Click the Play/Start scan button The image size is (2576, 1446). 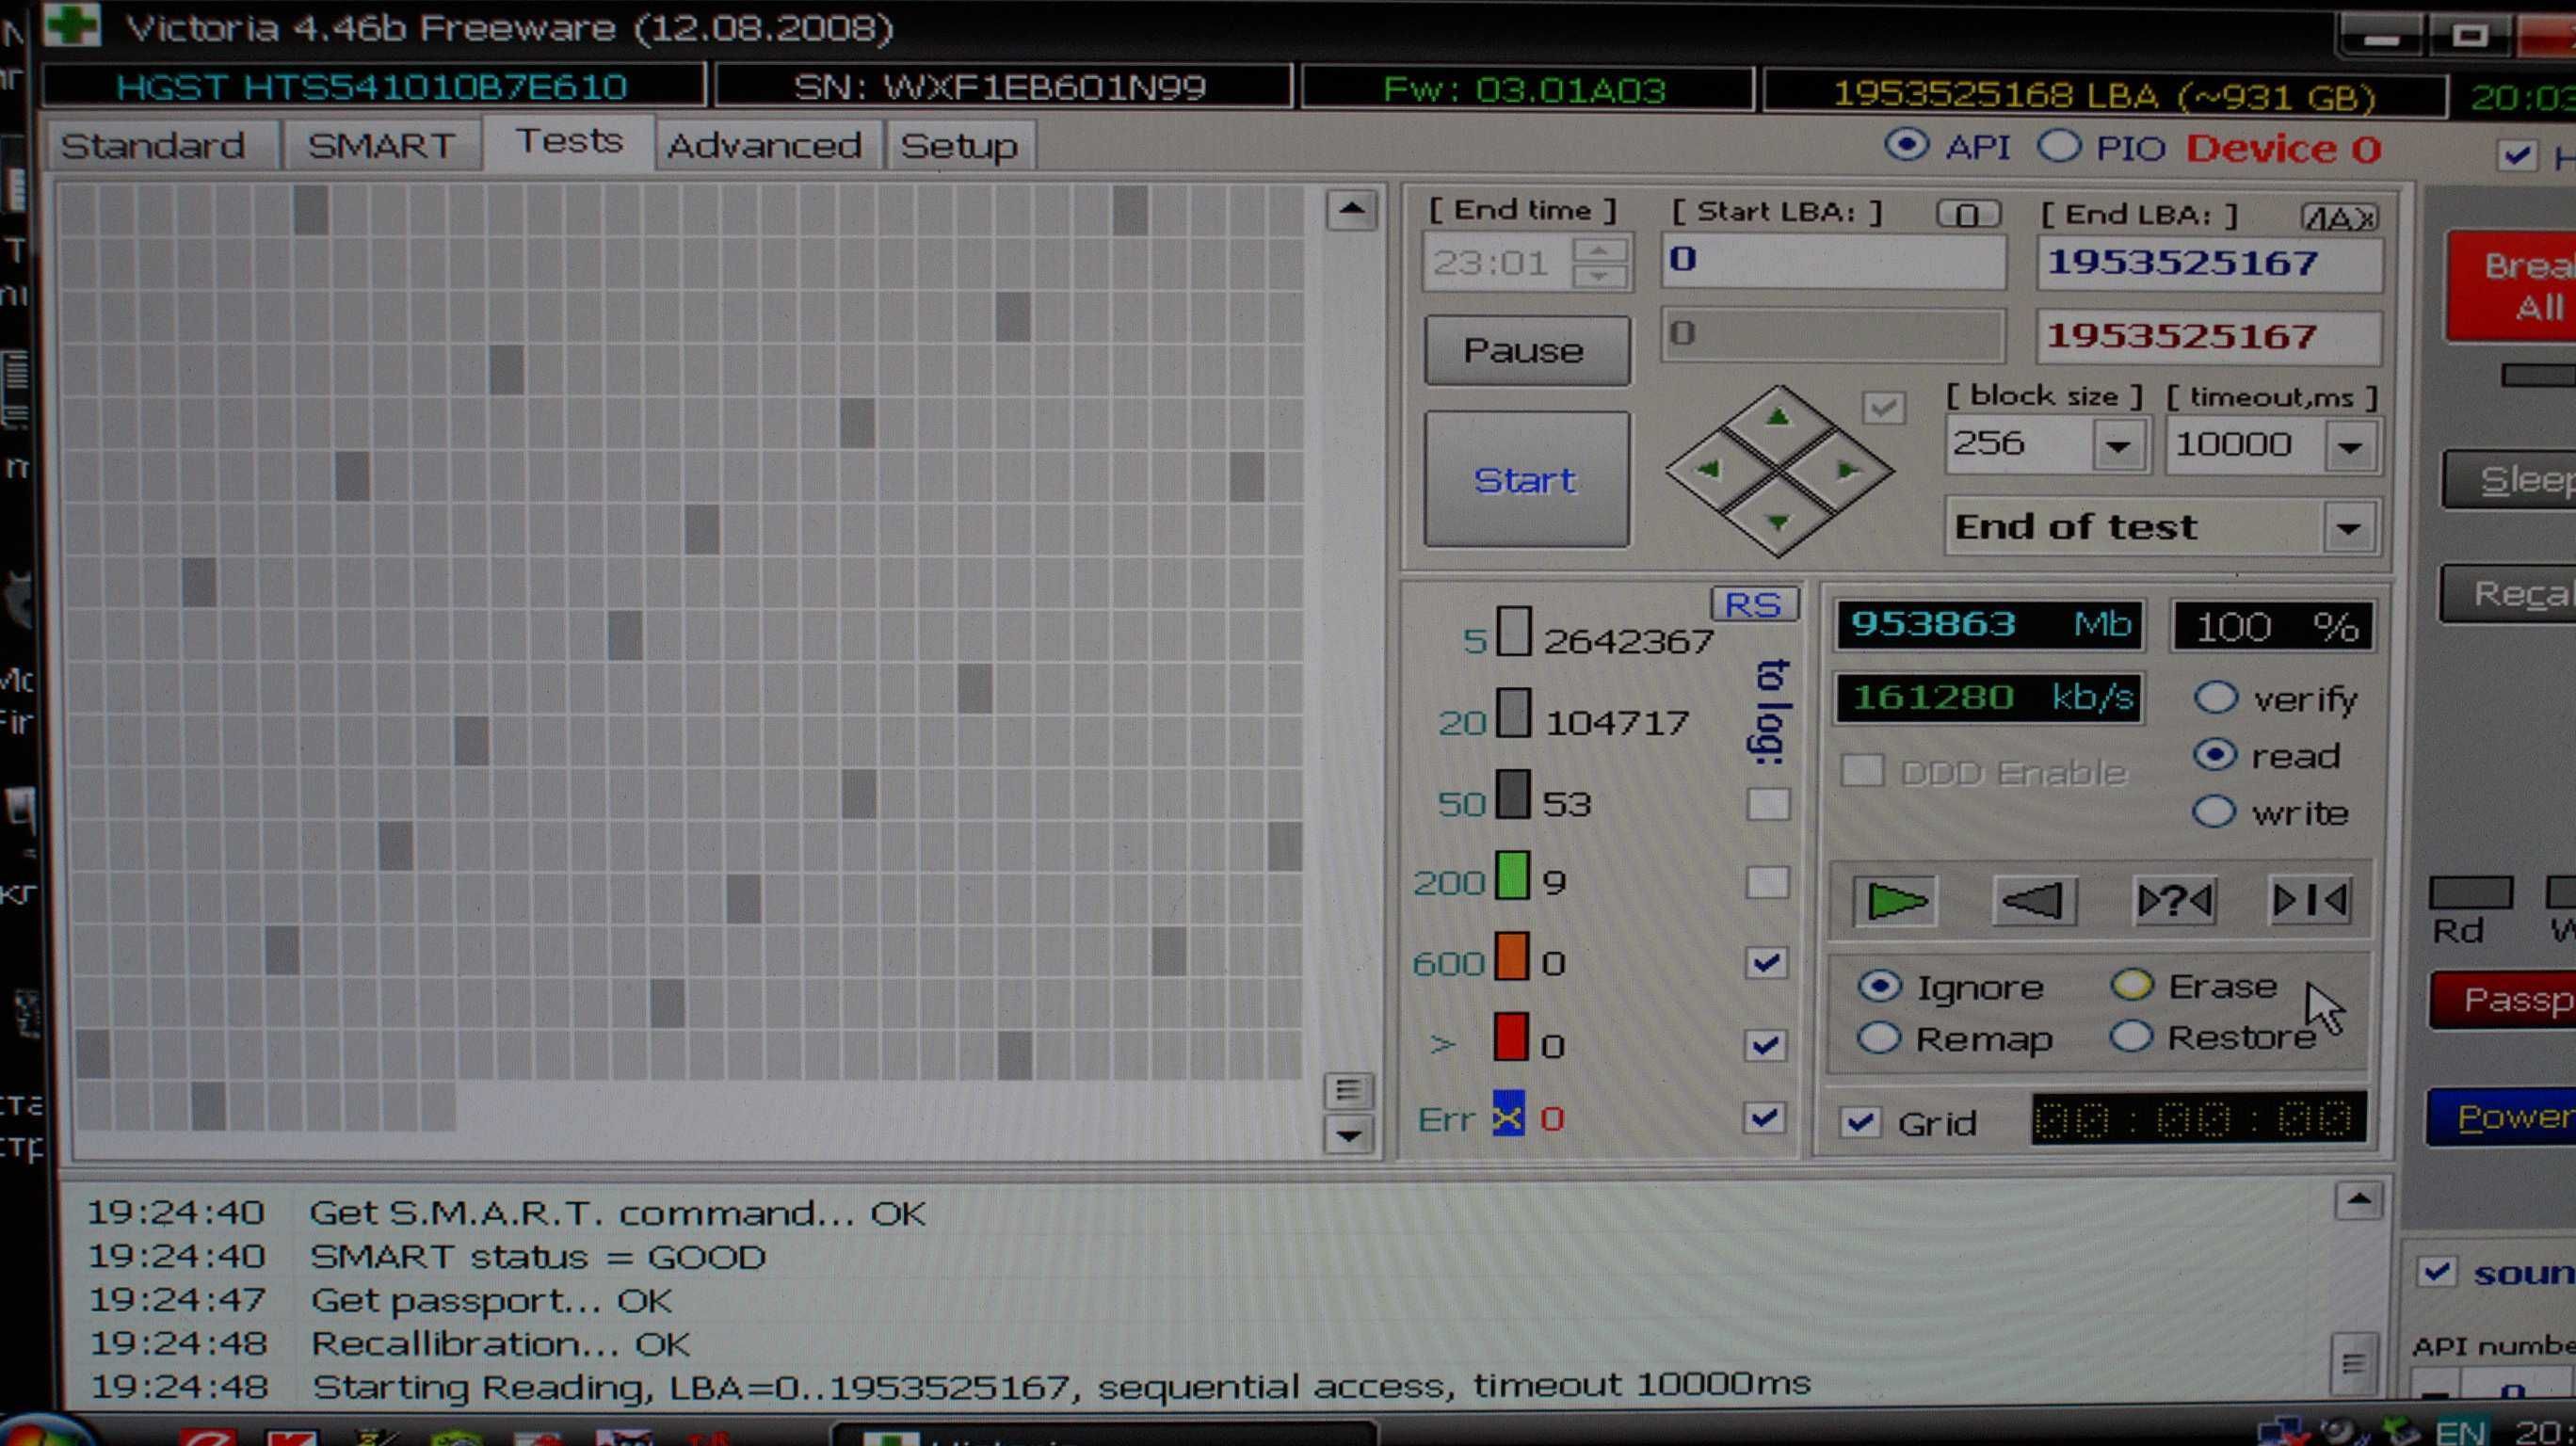tap(1896, 901)
